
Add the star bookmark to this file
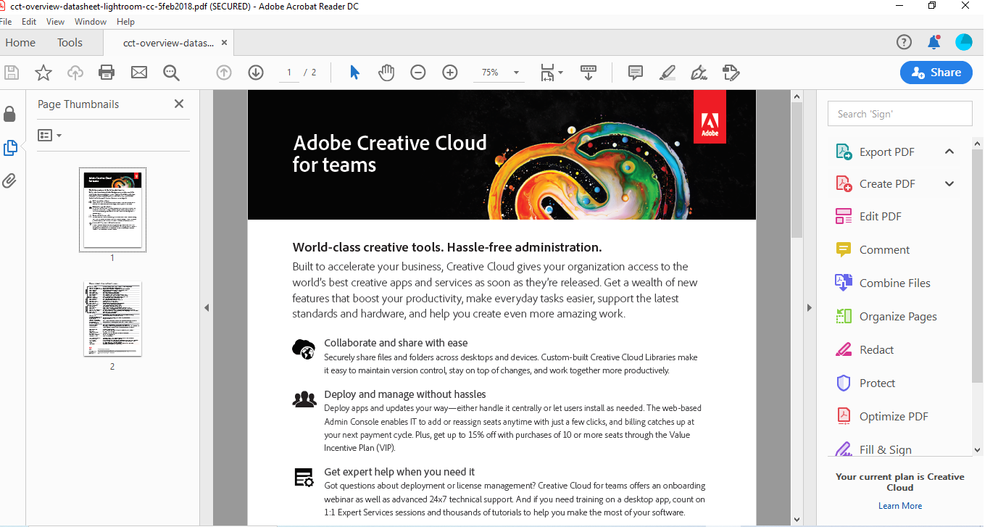pos(43,73)
